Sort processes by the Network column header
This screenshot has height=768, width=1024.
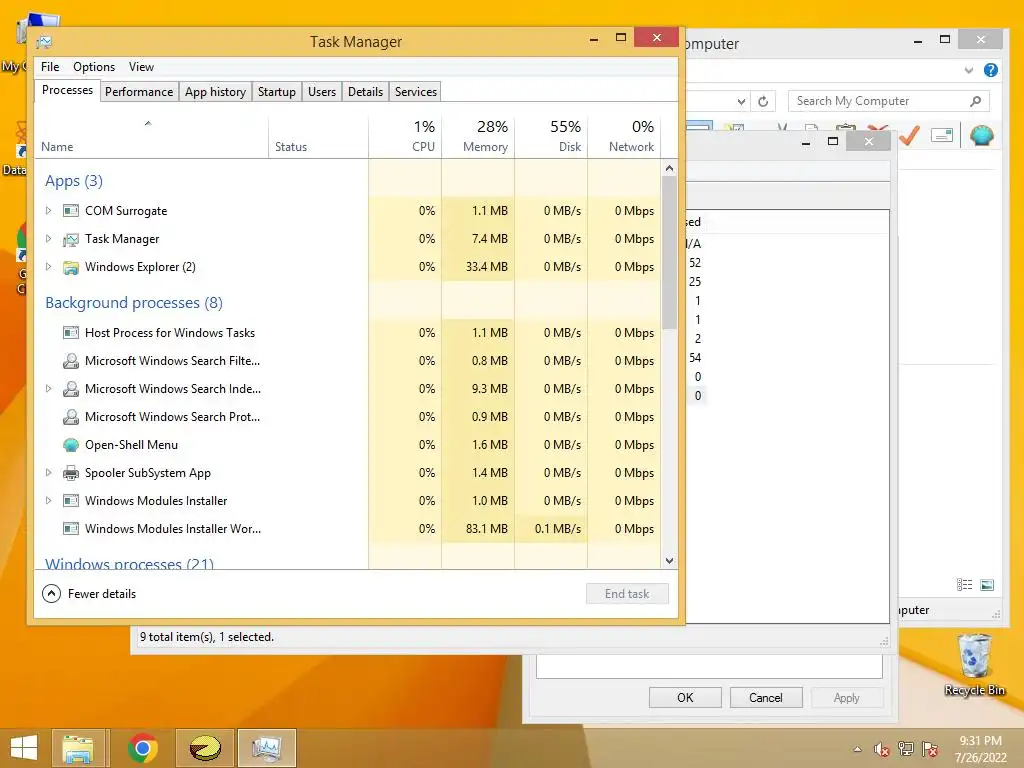pyautogui.click(x=624, y=136)
